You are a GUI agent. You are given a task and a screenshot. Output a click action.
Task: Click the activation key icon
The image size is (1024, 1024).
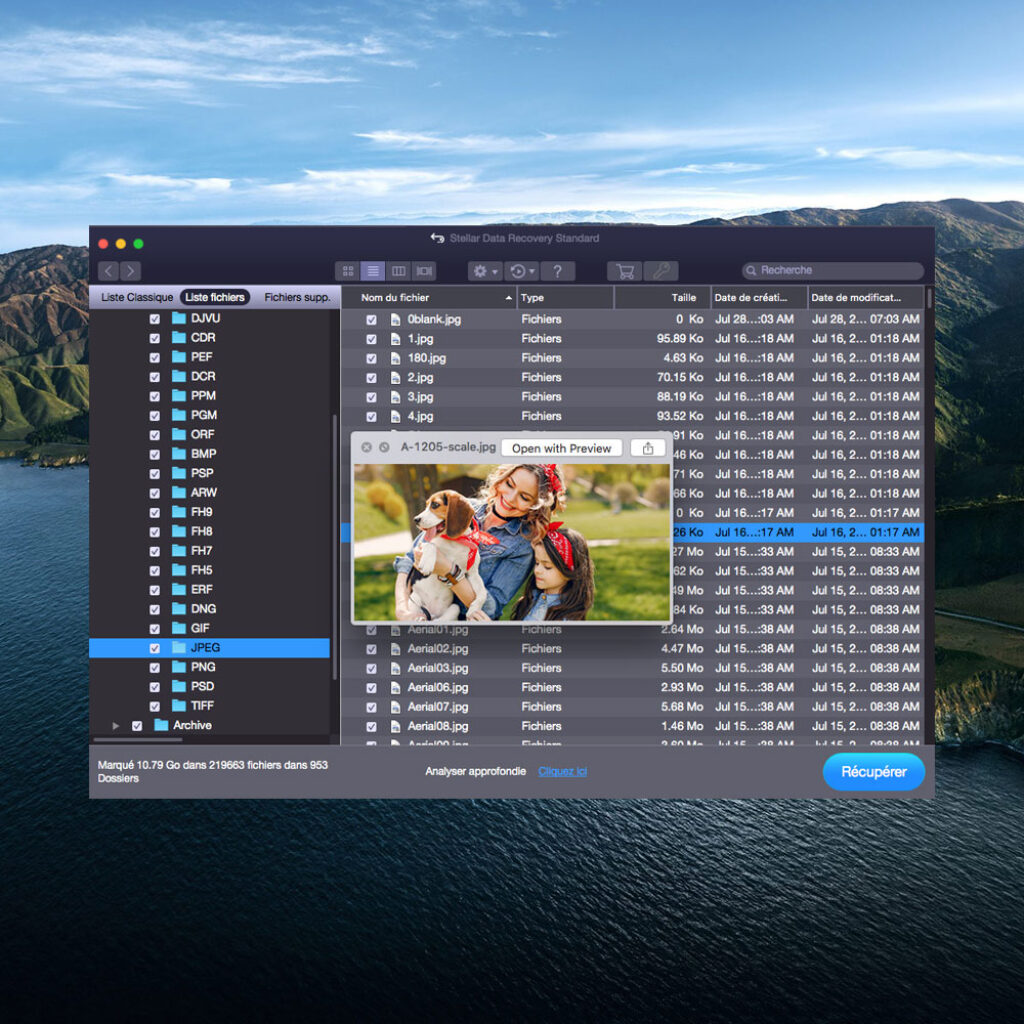[661, 271]
